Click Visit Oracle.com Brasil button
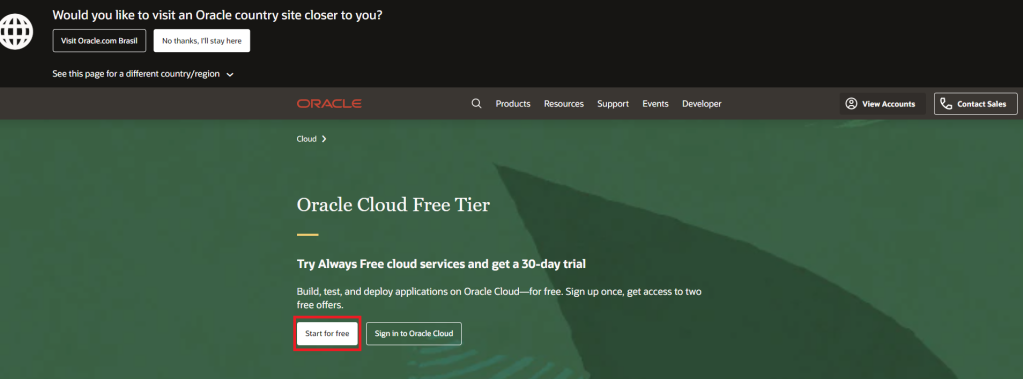 (99, 40)
